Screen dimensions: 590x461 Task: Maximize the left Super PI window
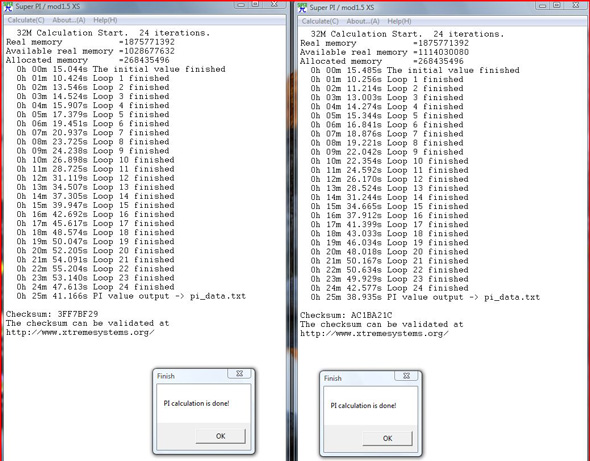(x=255, y=5)
